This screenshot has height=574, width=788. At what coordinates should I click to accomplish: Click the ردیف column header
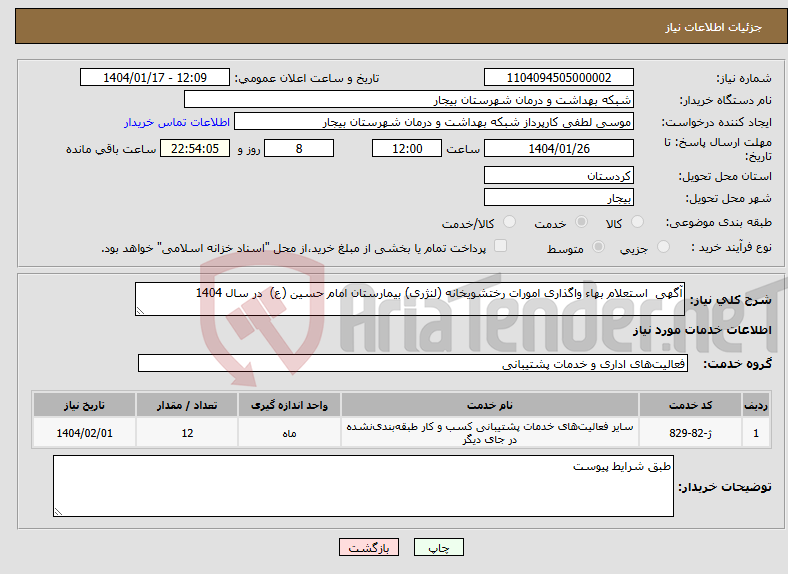[x=756, y=405]
